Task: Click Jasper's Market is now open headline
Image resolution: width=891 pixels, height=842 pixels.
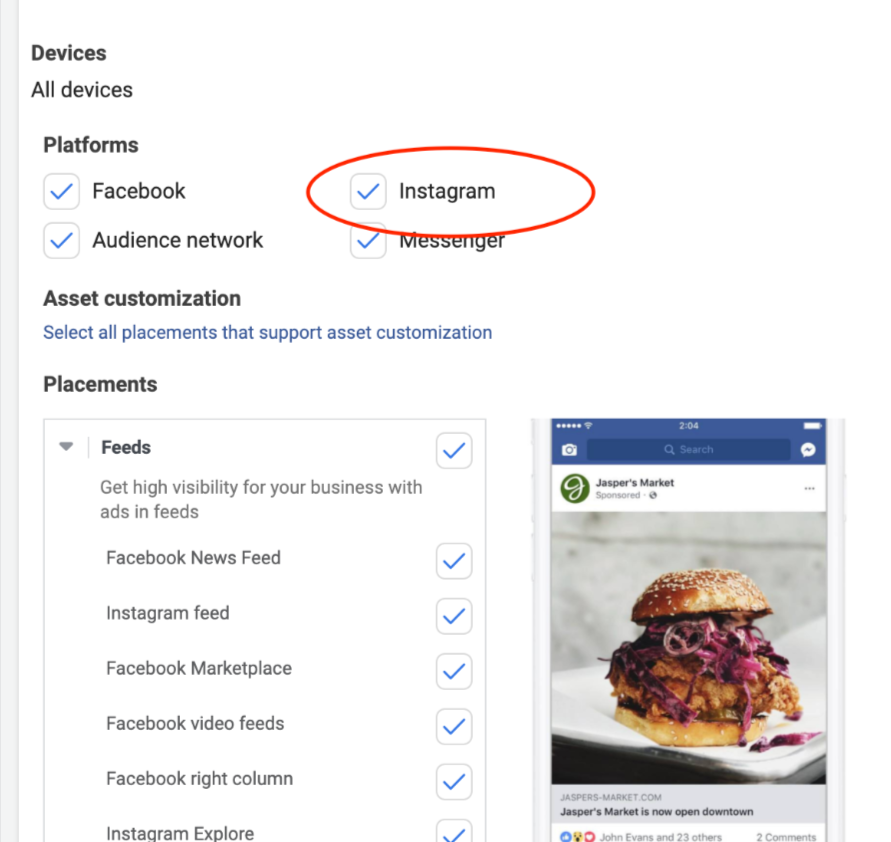Action: pos(657,812)
